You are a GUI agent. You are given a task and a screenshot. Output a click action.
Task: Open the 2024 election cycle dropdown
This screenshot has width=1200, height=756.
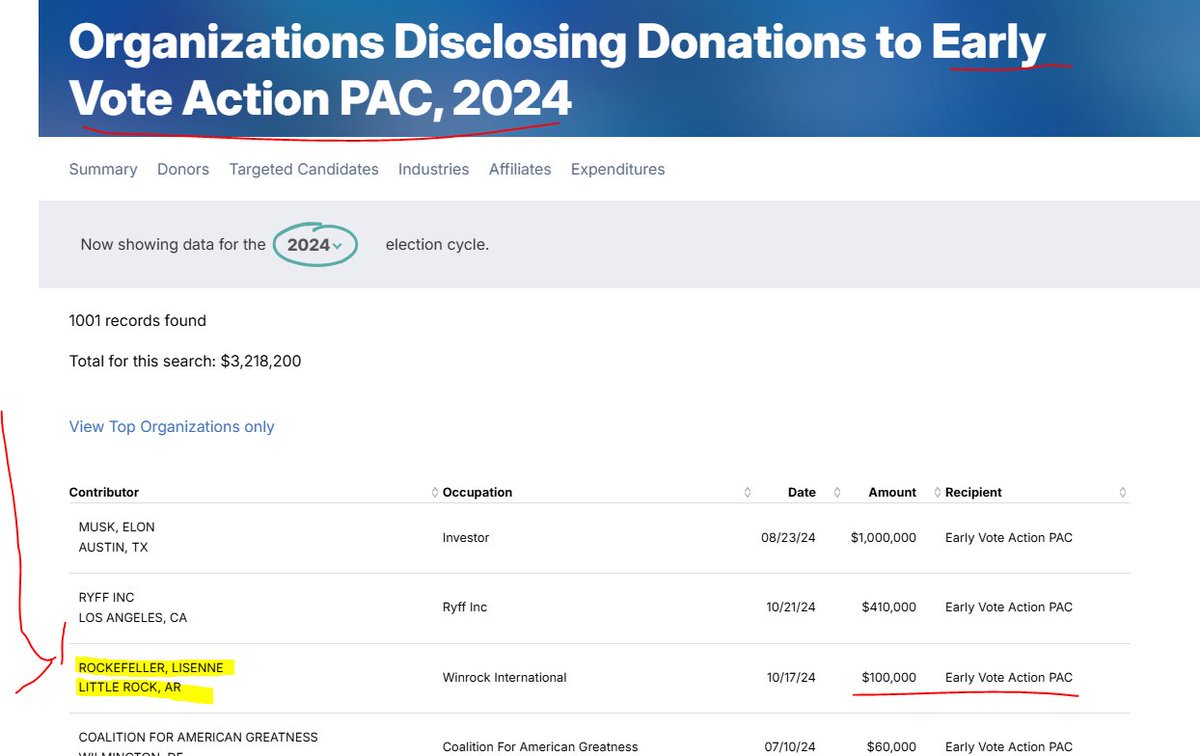315,245
